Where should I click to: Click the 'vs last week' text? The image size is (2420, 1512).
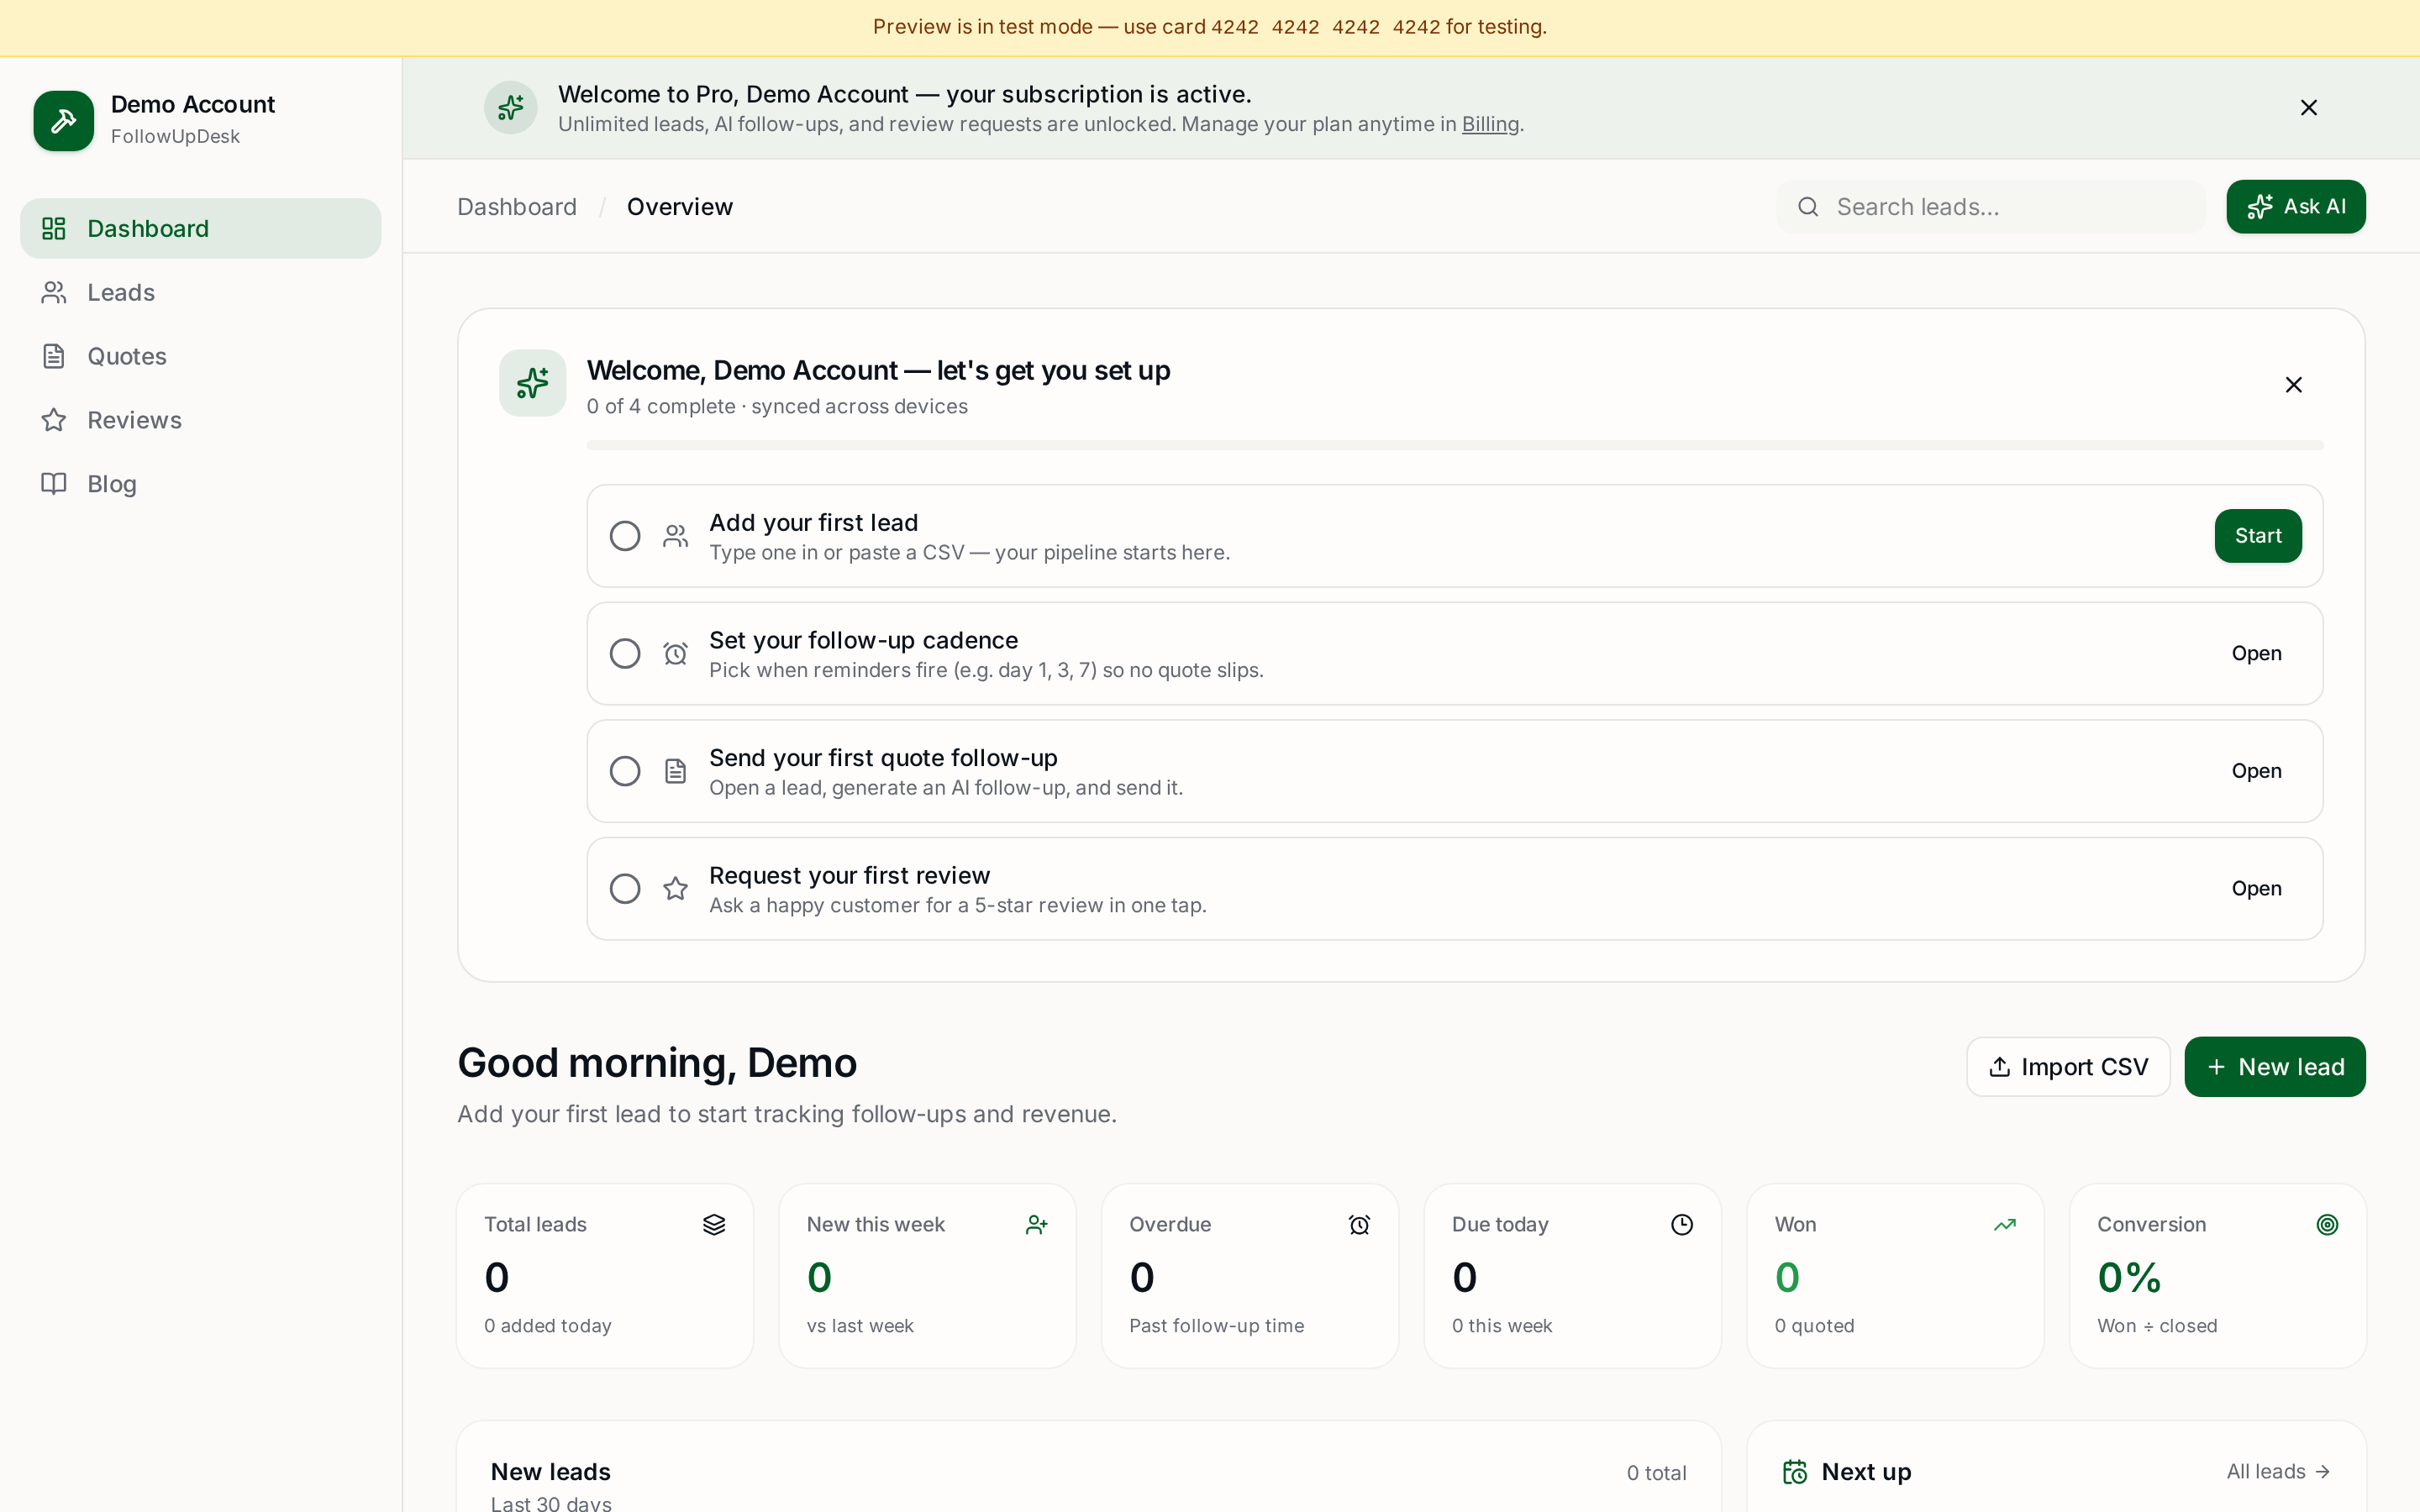(860, 1326)
